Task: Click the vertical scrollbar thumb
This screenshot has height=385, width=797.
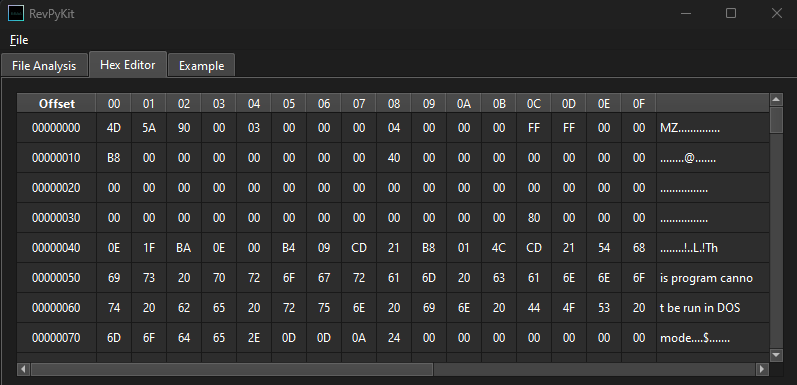Action: (x=776, y=120)
